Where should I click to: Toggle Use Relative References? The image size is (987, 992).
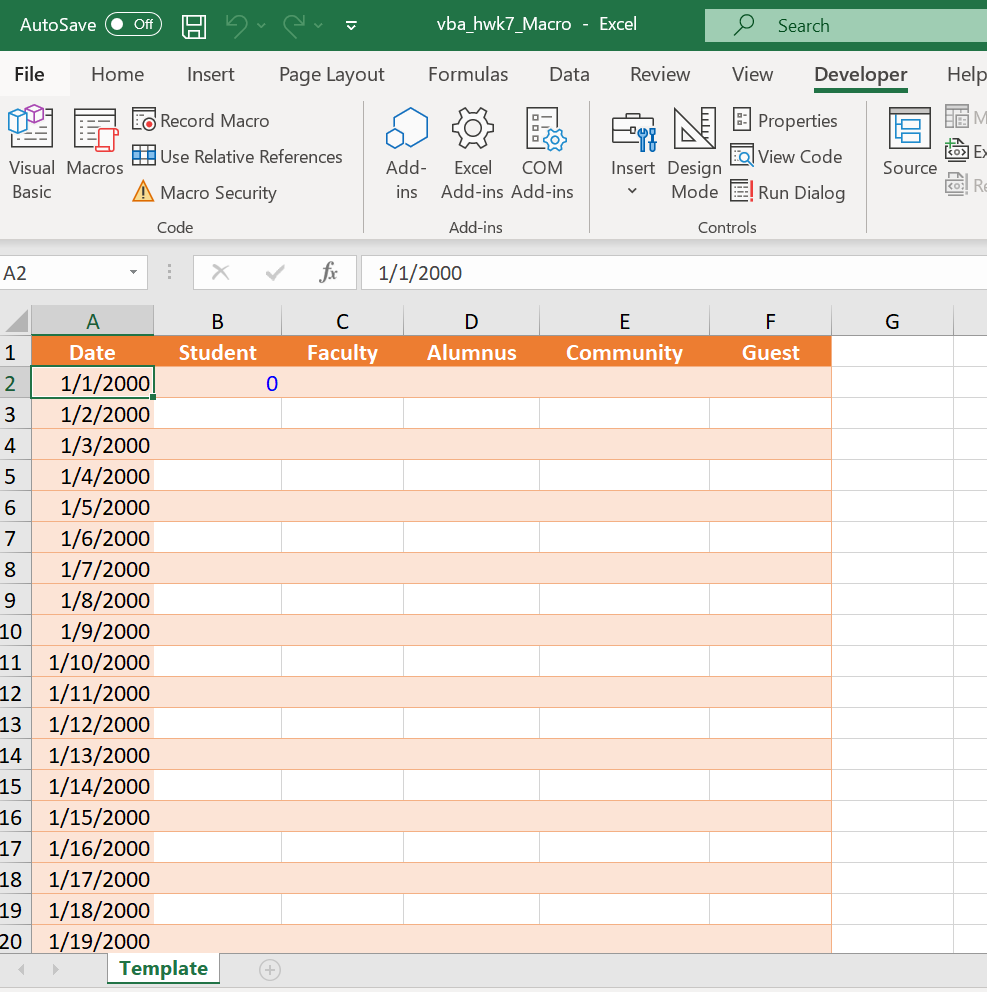coord(238,157)
